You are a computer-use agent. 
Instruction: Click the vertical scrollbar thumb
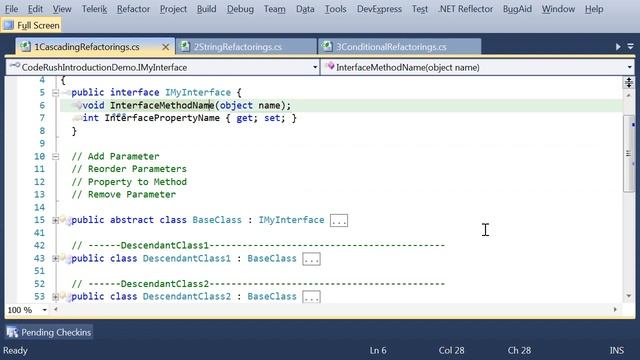click(x=629, y=153)
